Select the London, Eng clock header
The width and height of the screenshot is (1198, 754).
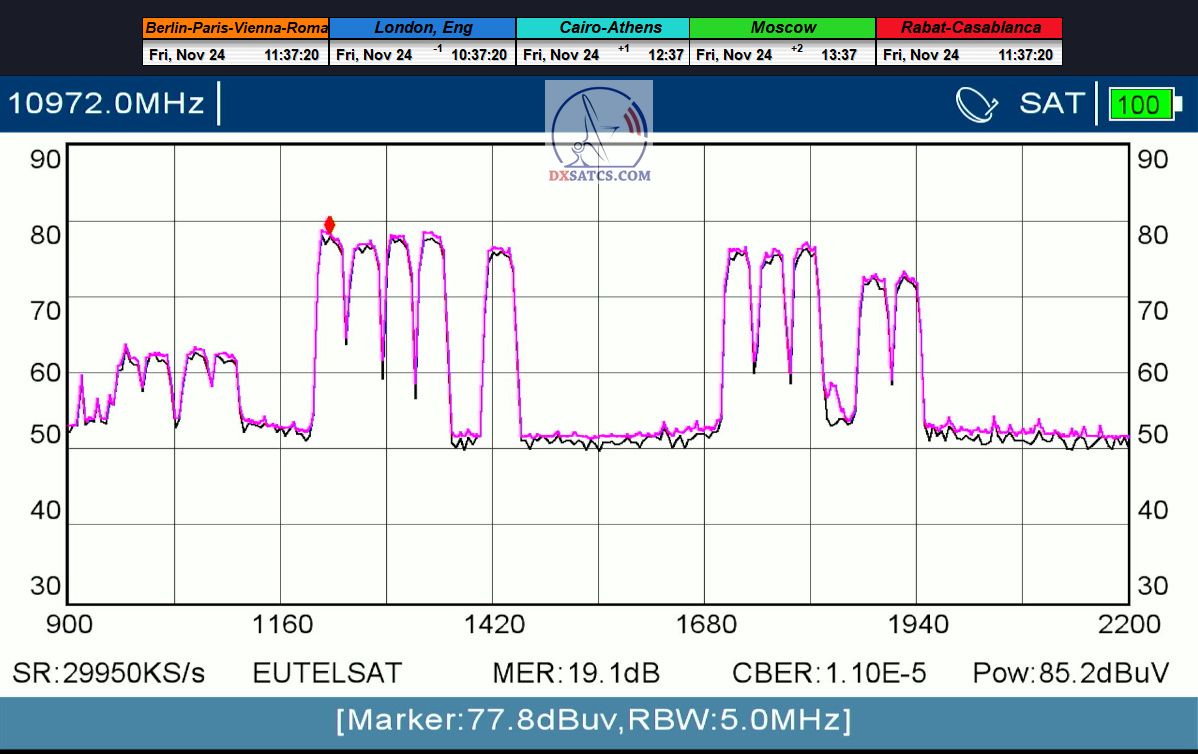(x=422, y=28)
